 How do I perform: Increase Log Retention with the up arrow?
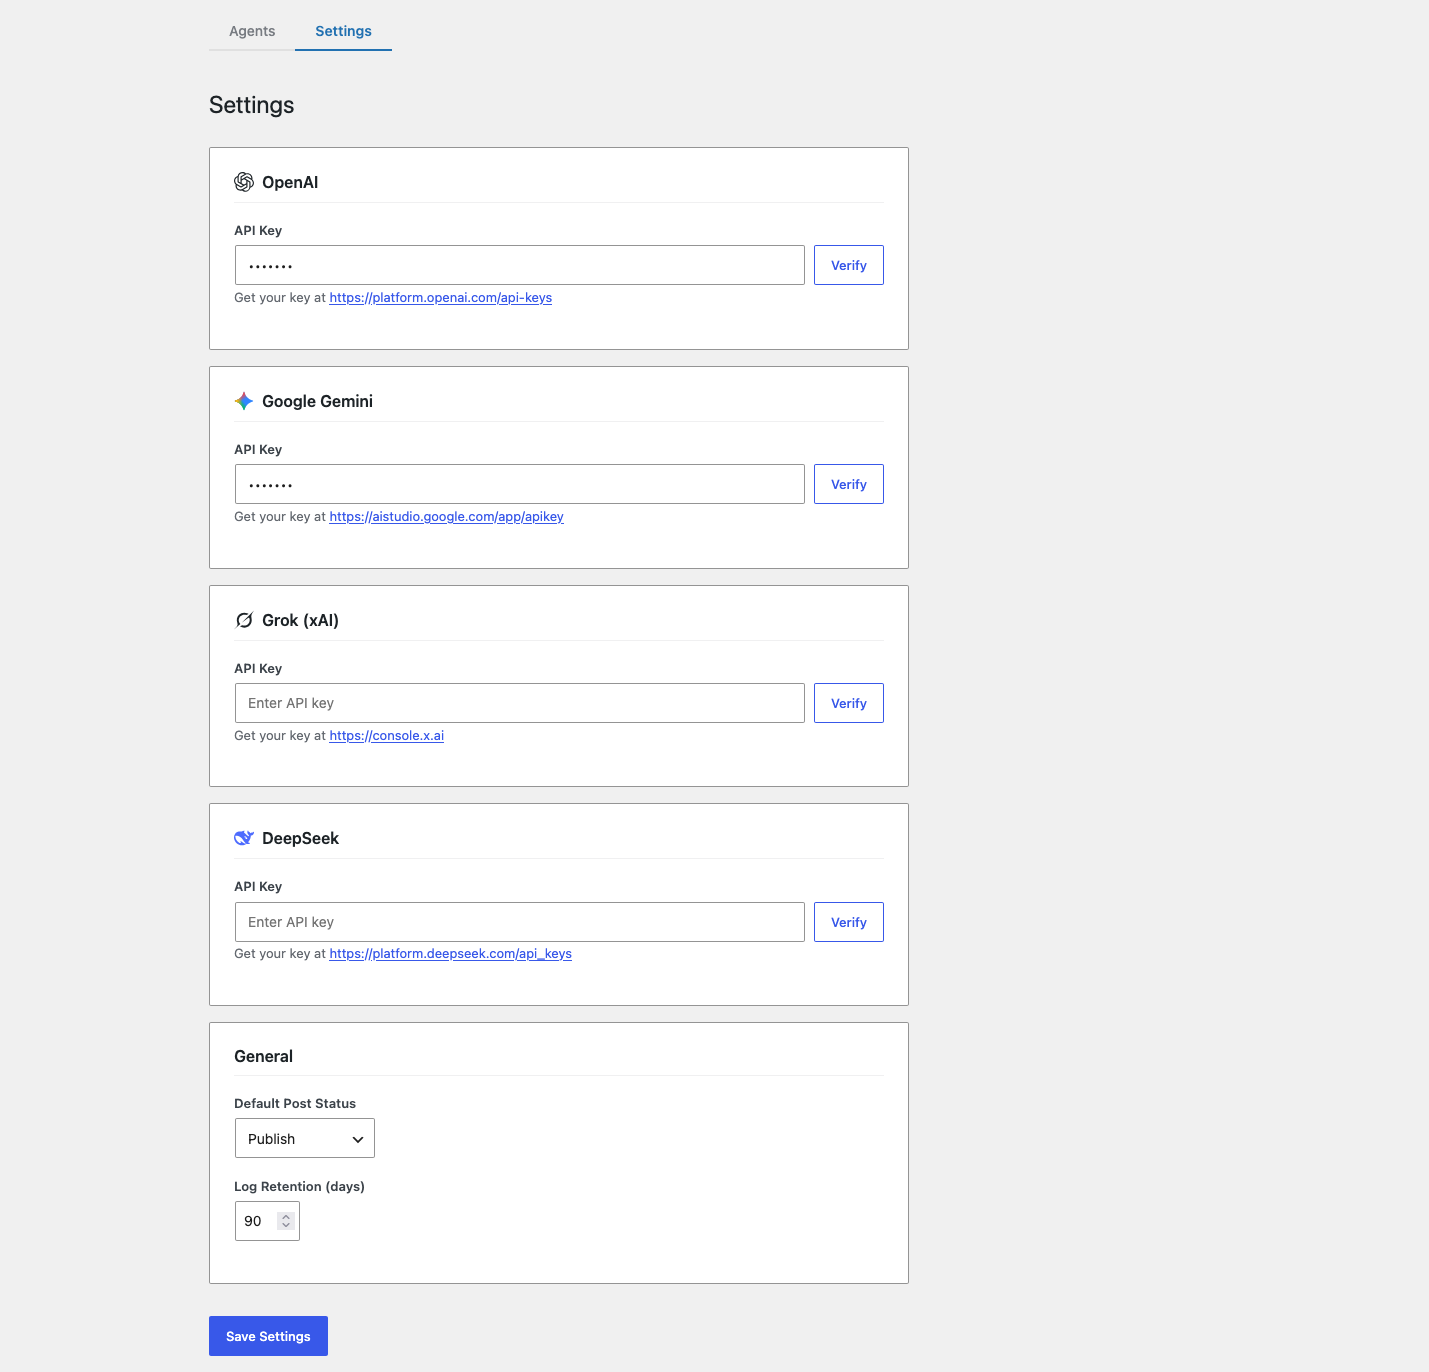(x=286, y=1217)
